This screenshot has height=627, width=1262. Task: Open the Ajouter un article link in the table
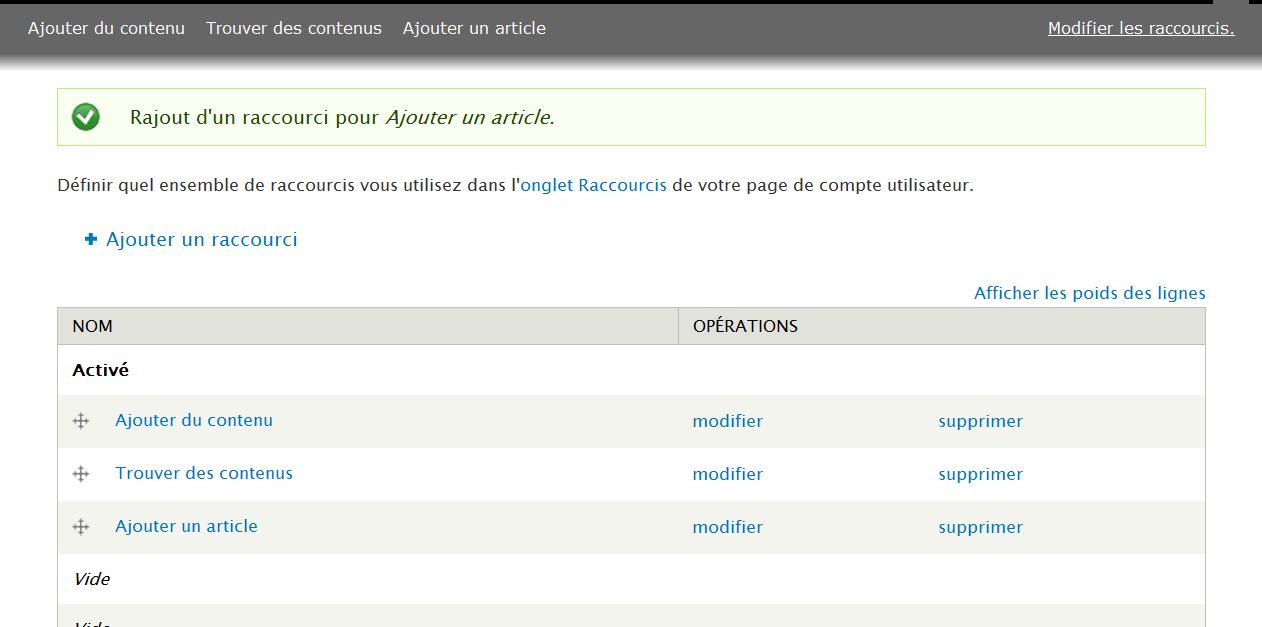[x=186, y=526]
